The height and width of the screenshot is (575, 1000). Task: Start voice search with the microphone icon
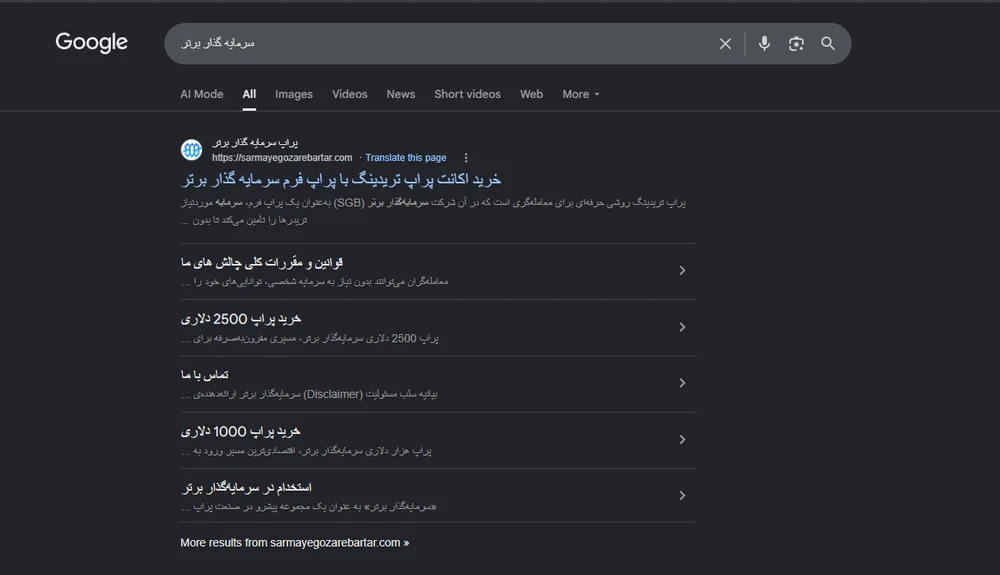(x=764, y=43)
